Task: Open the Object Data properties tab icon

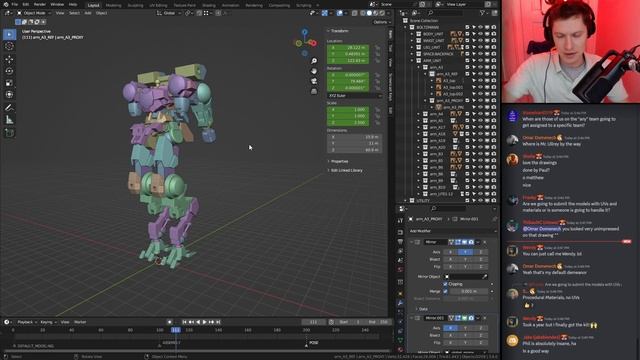Action: pos(400,340)
